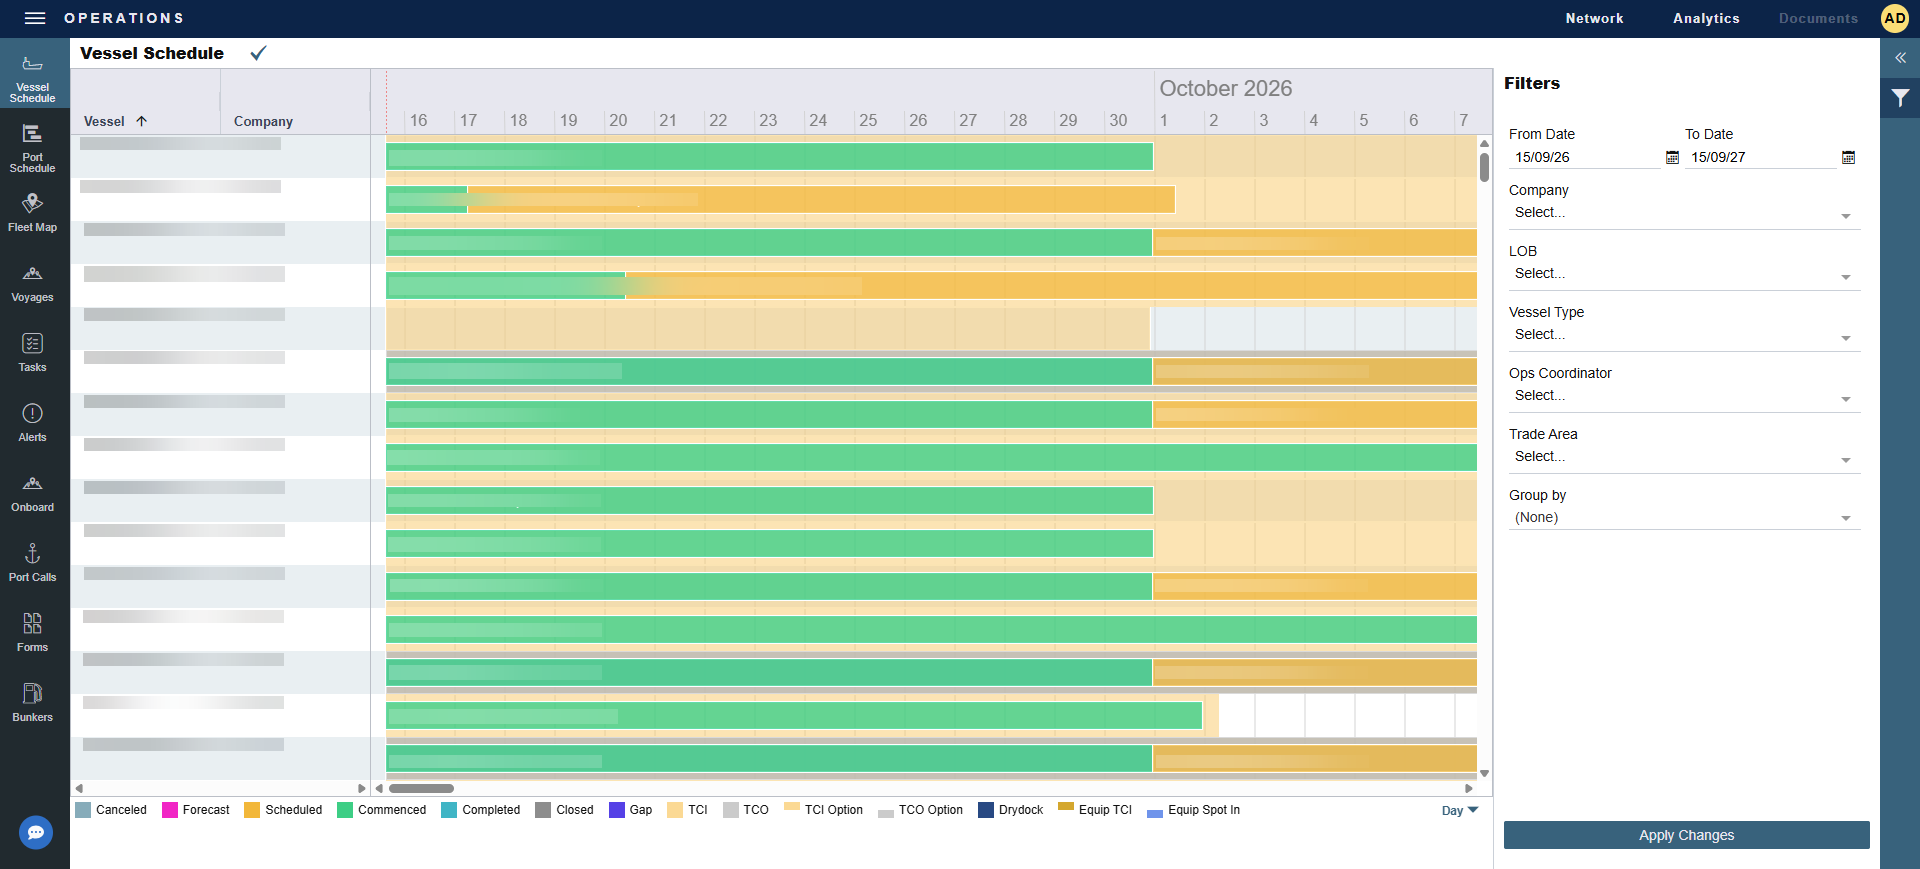Click the Apply Changes button
The width and height of the screenshot is (1920, 869).
point(1686,835)
